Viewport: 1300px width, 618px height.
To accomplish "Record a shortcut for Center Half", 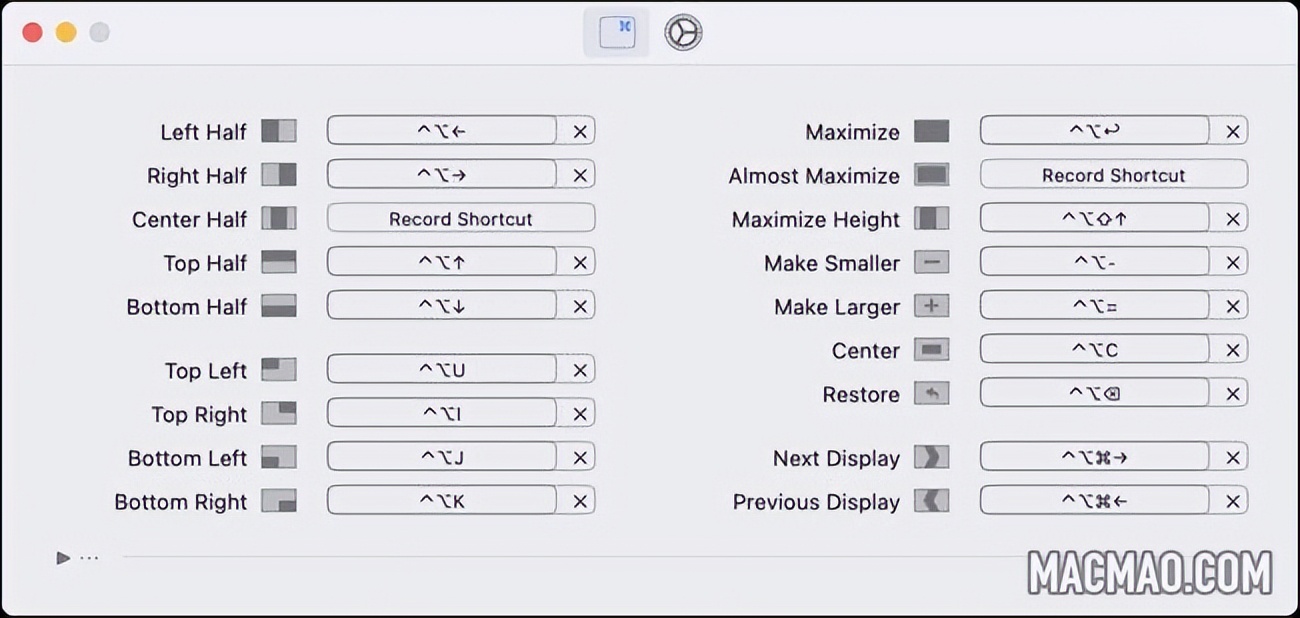I will pyautogui.click(x=461, y=218).
